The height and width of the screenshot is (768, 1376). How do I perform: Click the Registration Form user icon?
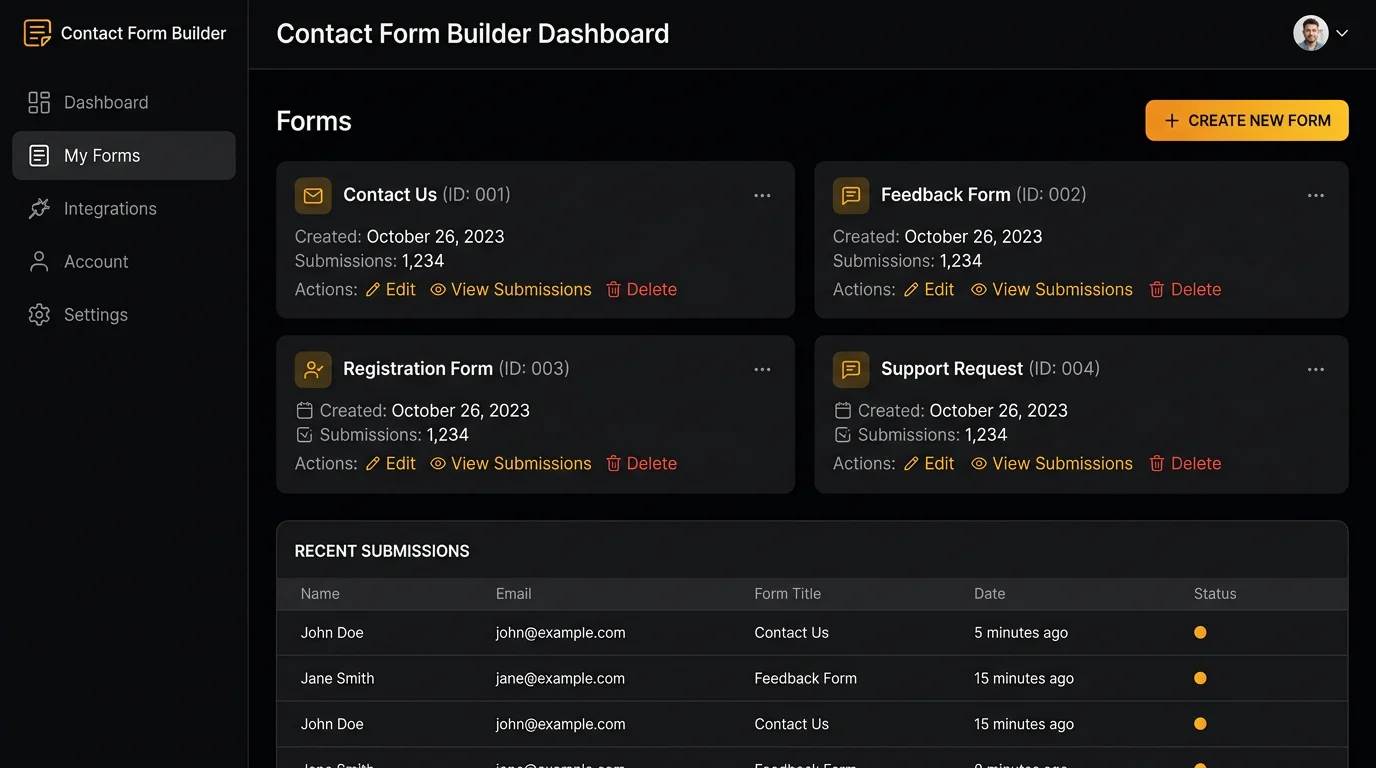coord(313,370)
